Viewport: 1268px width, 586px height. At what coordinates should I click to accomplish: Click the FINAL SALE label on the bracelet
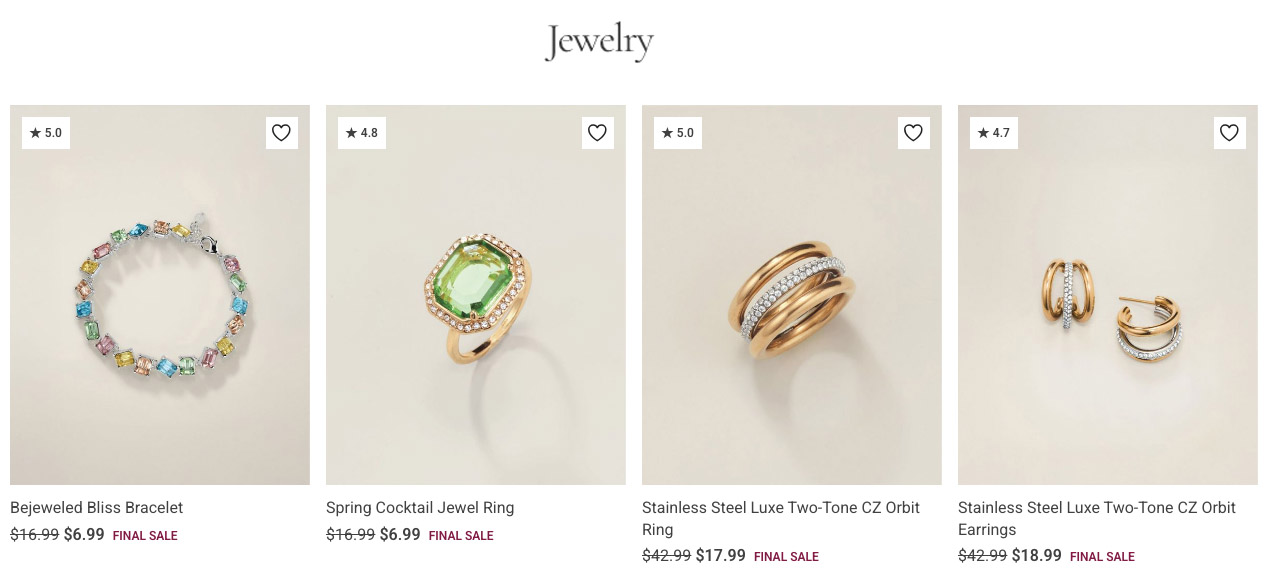coord(145,535)
